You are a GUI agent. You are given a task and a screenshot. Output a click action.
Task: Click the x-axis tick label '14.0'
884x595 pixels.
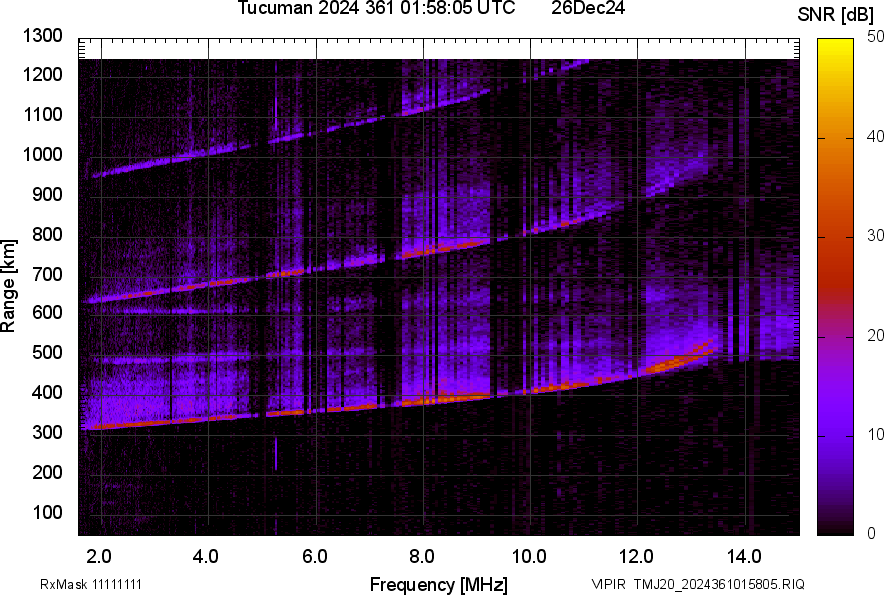[745, 556]
